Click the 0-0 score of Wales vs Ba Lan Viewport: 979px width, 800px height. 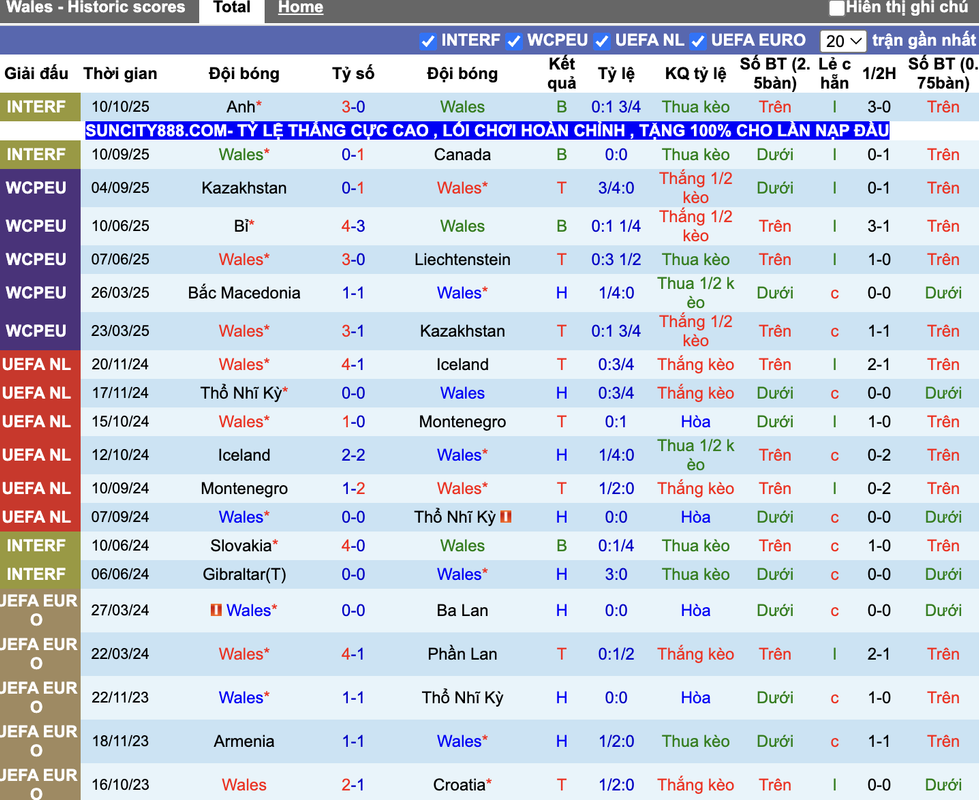tap(353, 610)
